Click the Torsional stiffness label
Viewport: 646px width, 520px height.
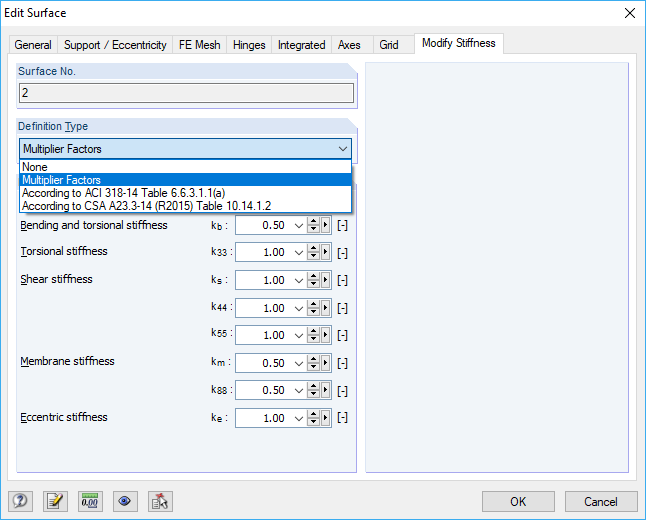coord(64,251)
